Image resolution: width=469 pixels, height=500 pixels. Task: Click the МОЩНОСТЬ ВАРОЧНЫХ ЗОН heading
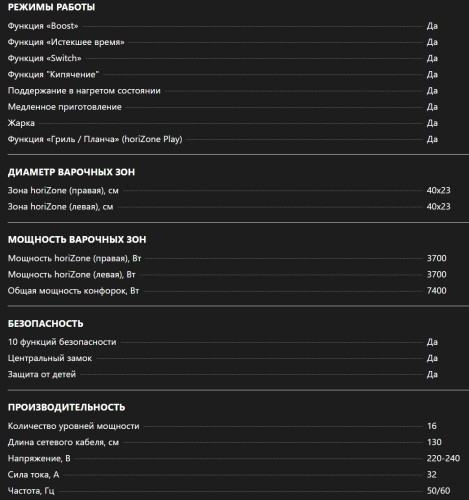tap(77, 239)
